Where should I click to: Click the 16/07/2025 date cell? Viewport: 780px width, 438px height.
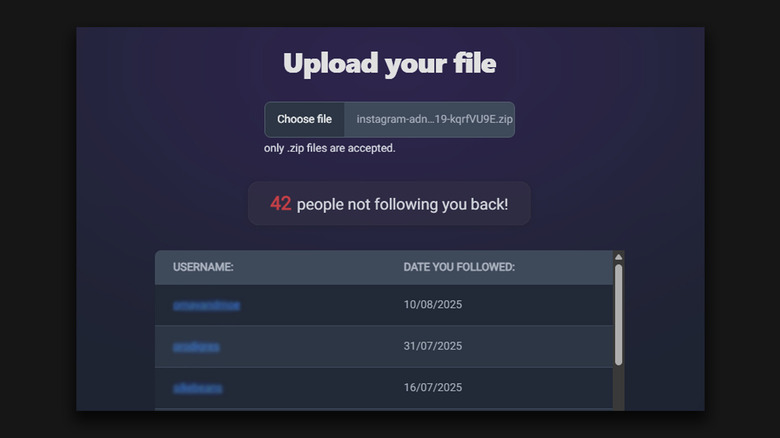433,388
